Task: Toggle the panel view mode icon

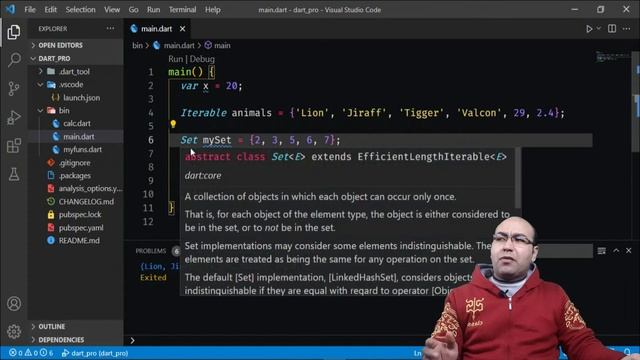Action: pos(602,251)
